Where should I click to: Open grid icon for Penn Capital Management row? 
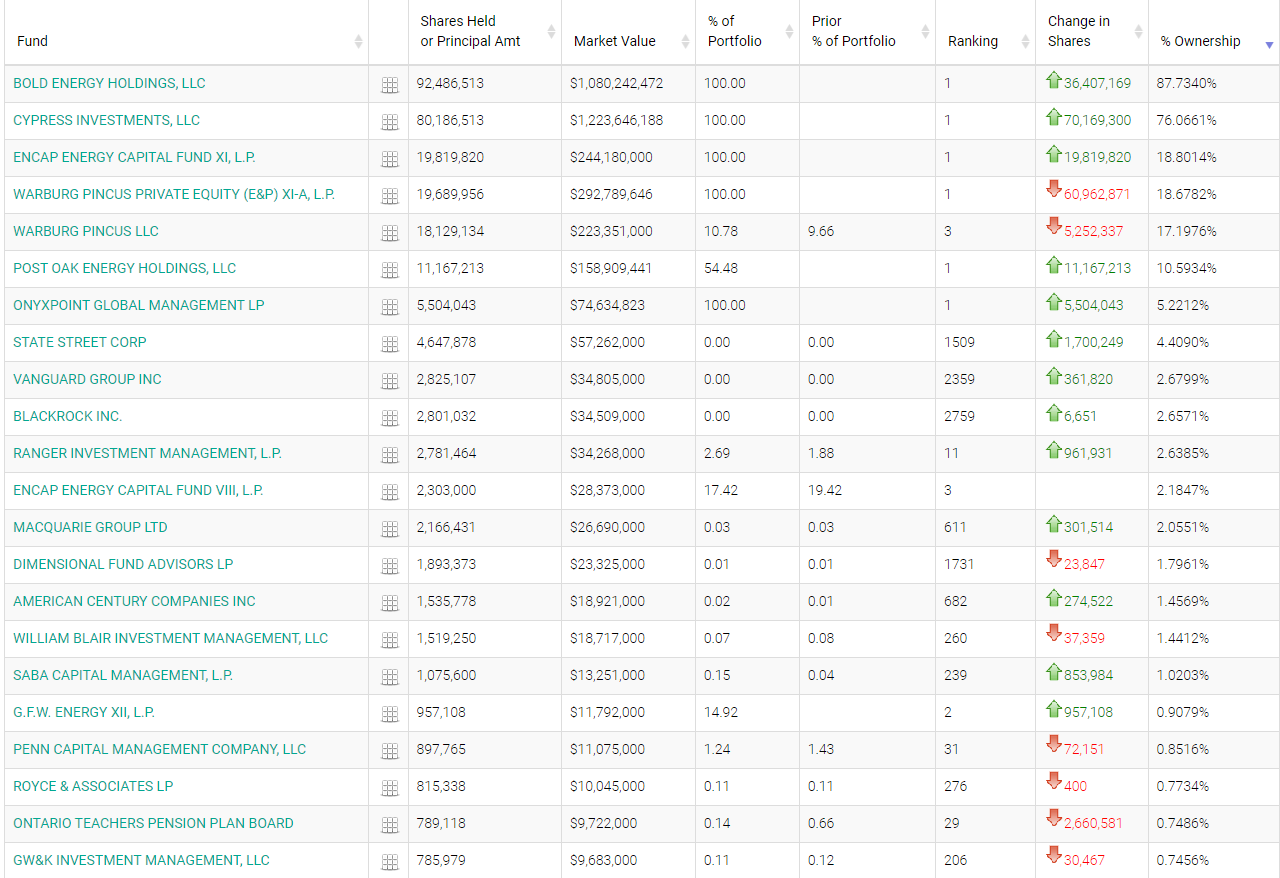pos(390,751)
